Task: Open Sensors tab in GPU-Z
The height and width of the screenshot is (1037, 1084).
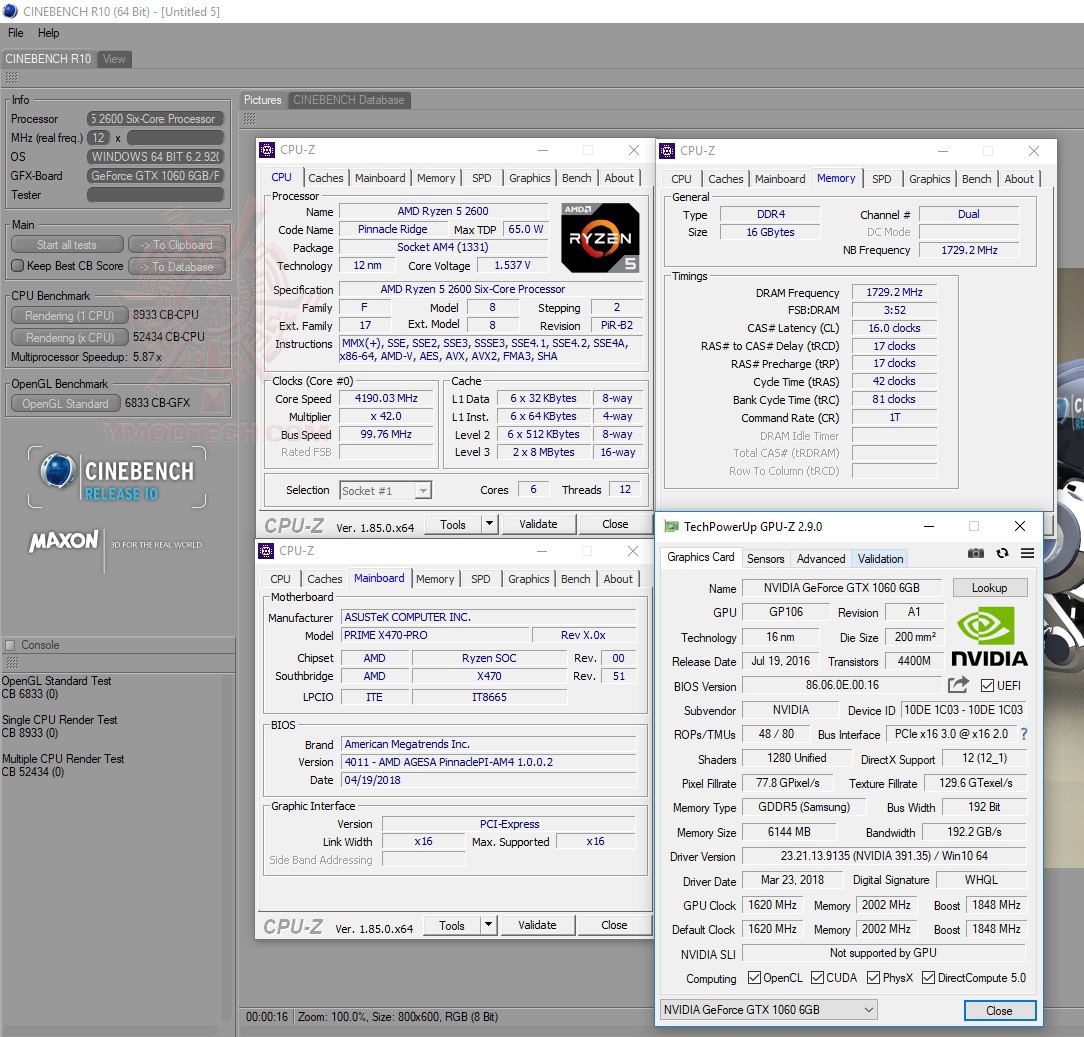Action: point(765,559)
